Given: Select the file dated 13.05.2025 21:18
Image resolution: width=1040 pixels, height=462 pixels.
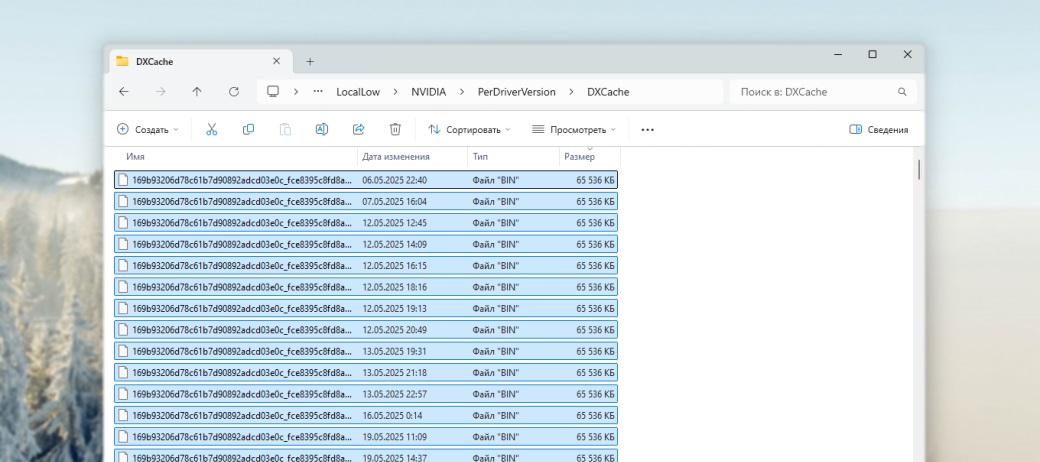Looking at the screenshot, I should pos(366,373).
